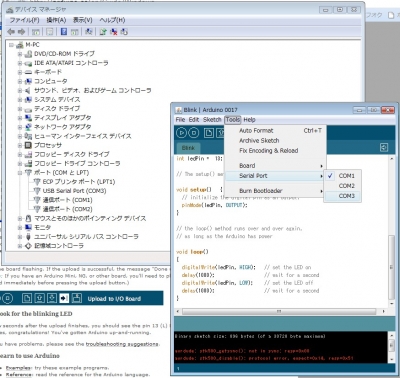Select COM3 in the Serial Port submenu
Image resolution: width=400 pixels, height=378 pixels.
[342, 196]
